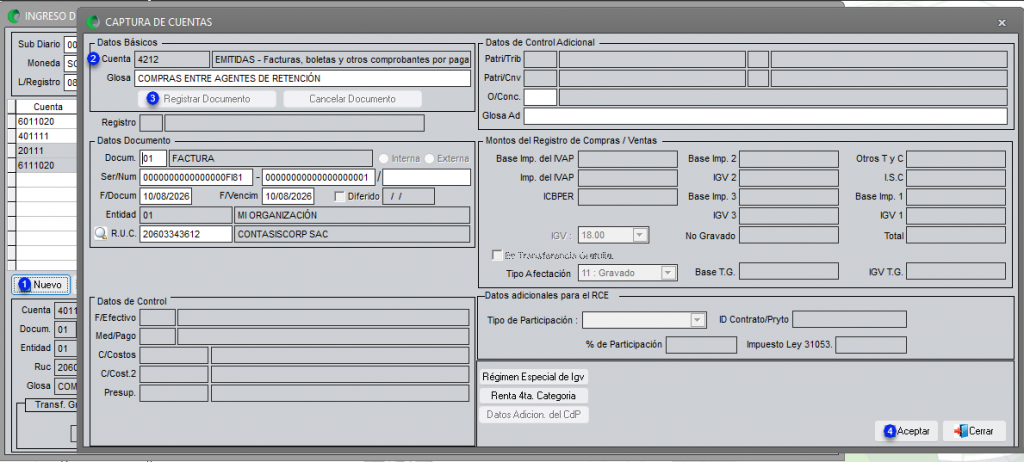This screenshot has height=462, width=1024.
Task: Click the F/Docum date field
Action: click(x=165, y=196)
